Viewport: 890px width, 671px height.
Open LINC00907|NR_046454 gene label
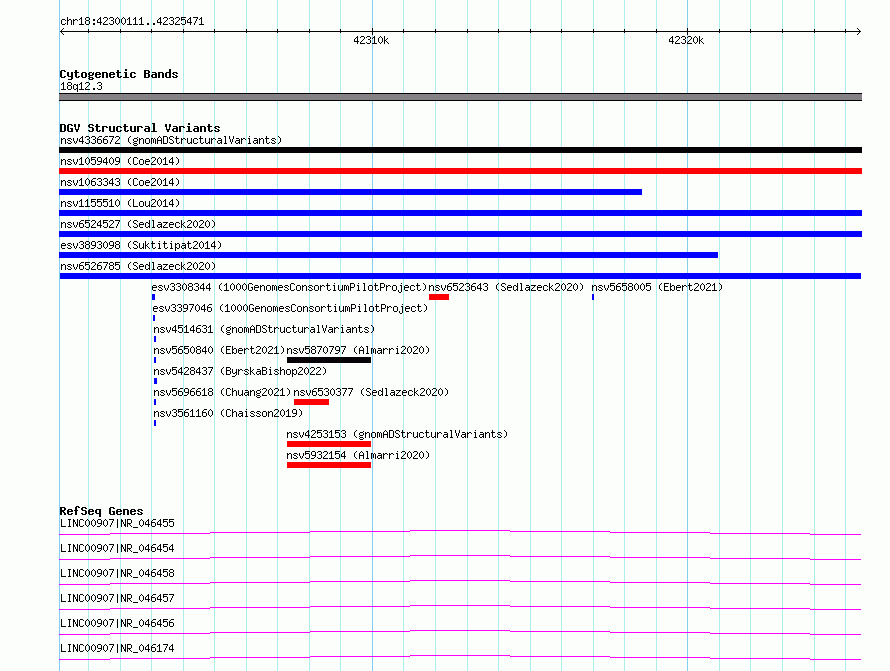pos(117,548)
